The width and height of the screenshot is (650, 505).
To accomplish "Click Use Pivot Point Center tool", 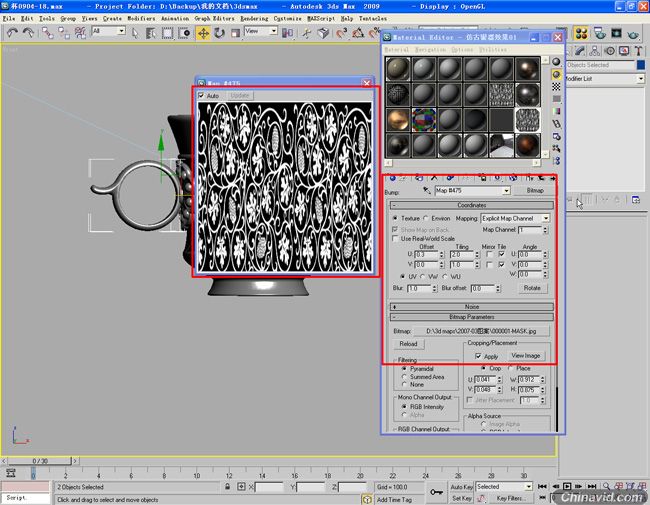I will click(287, 33).
